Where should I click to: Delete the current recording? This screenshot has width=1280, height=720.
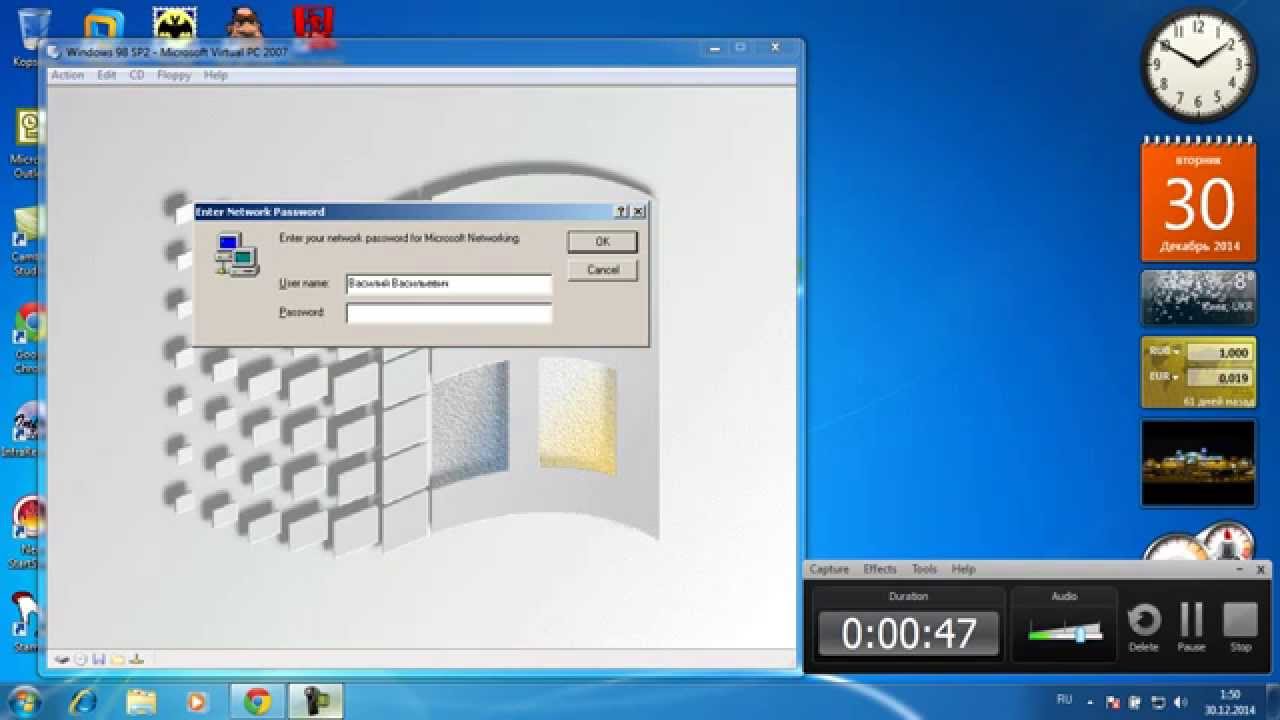[x=1144, y=627]
